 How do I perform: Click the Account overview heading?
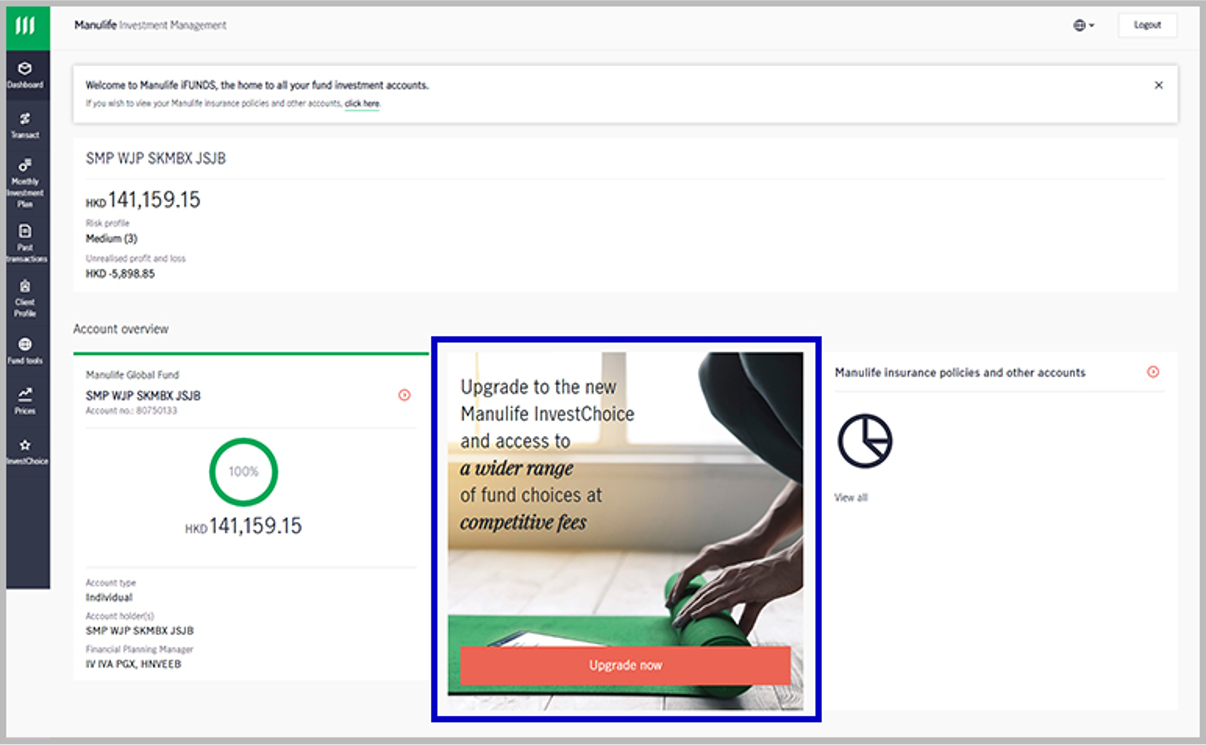[x=121, y=329]
